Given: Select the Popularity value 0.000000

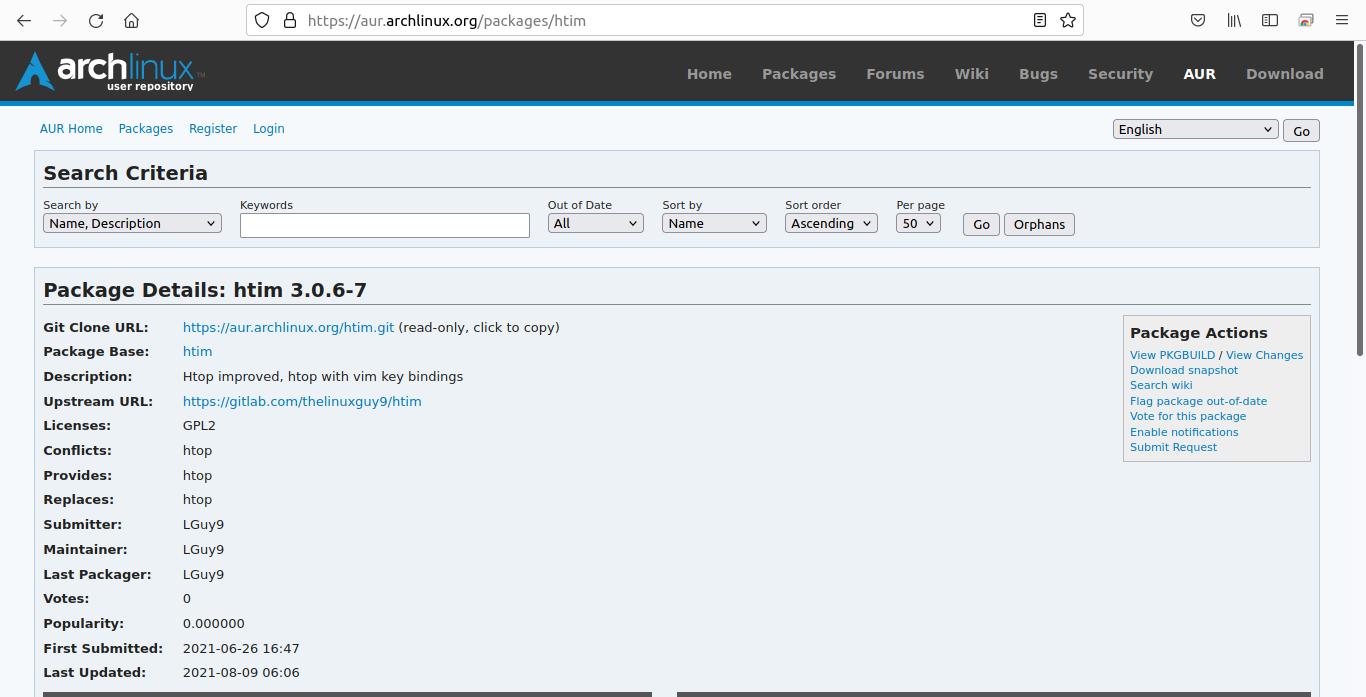Looking at the screenshot, I should tap(214, 623).
